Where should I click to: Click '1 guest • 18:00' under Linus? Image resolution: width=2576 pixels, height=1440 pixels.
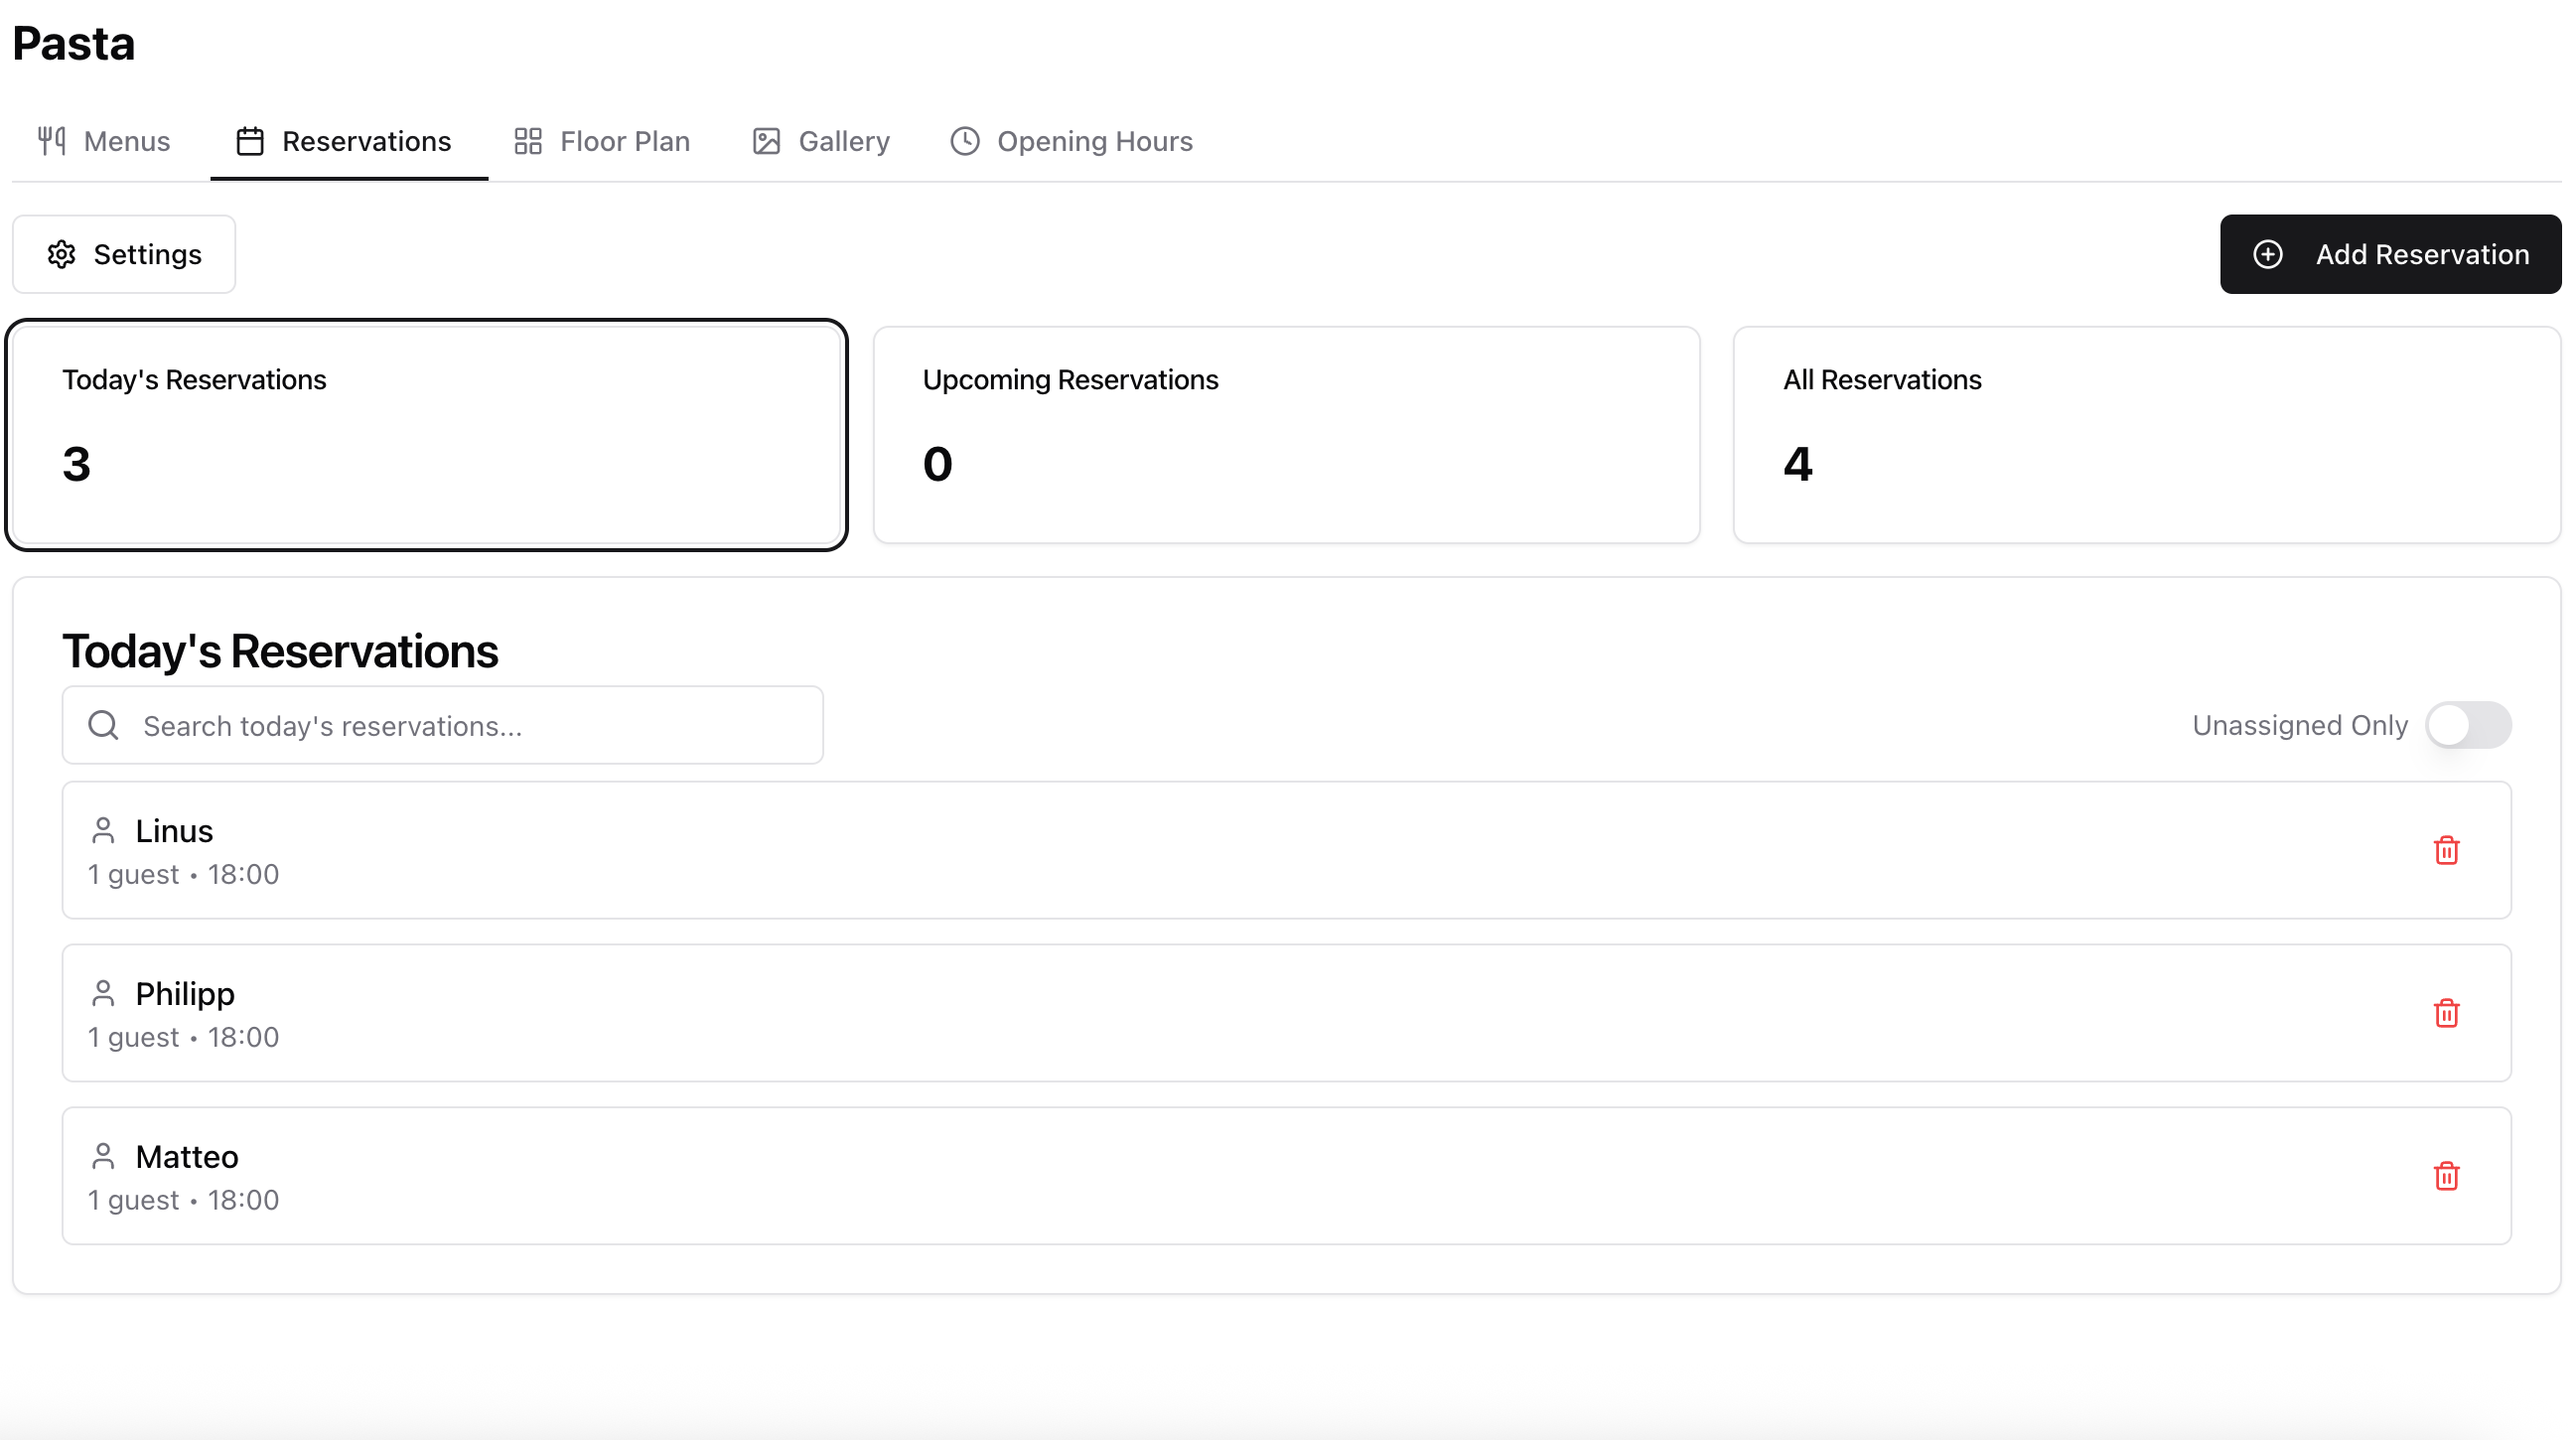coord(184,874)
